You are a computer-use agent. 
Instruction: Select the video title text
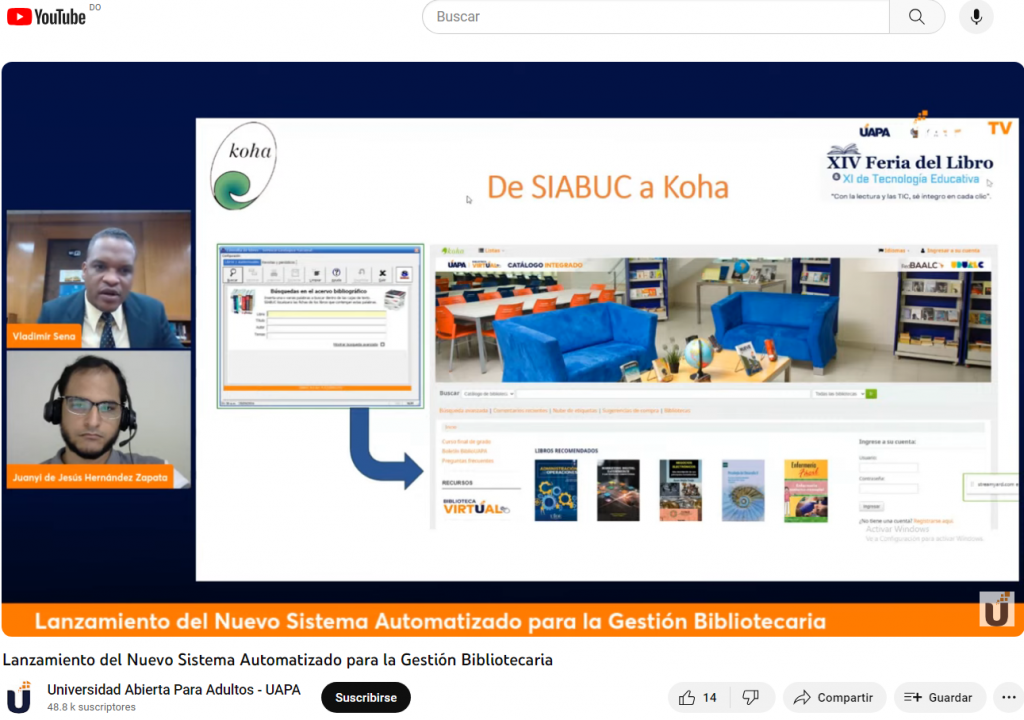(278, 659)
